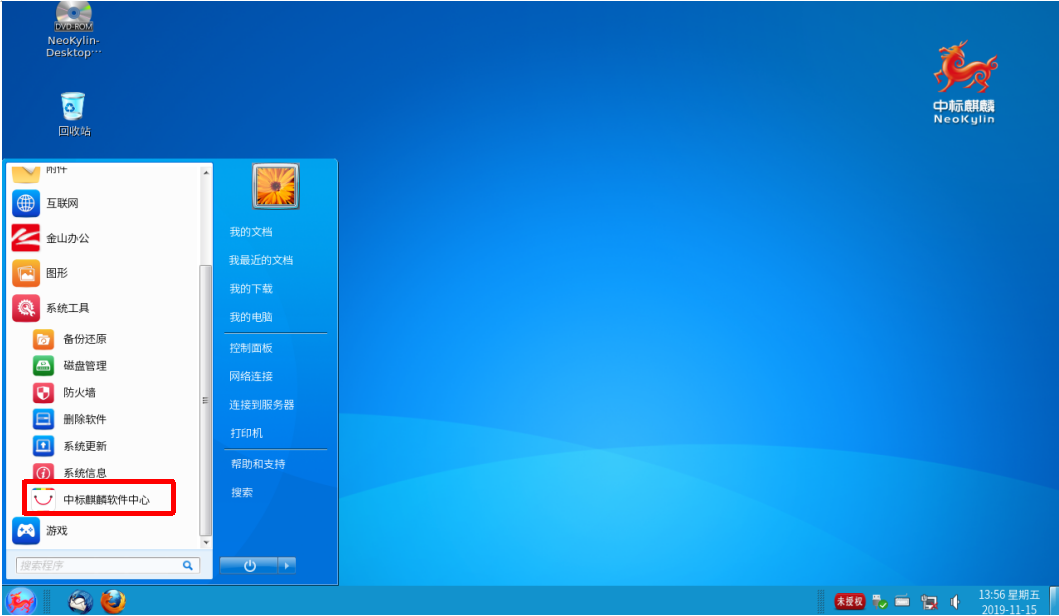Open 控制面板

251,348
